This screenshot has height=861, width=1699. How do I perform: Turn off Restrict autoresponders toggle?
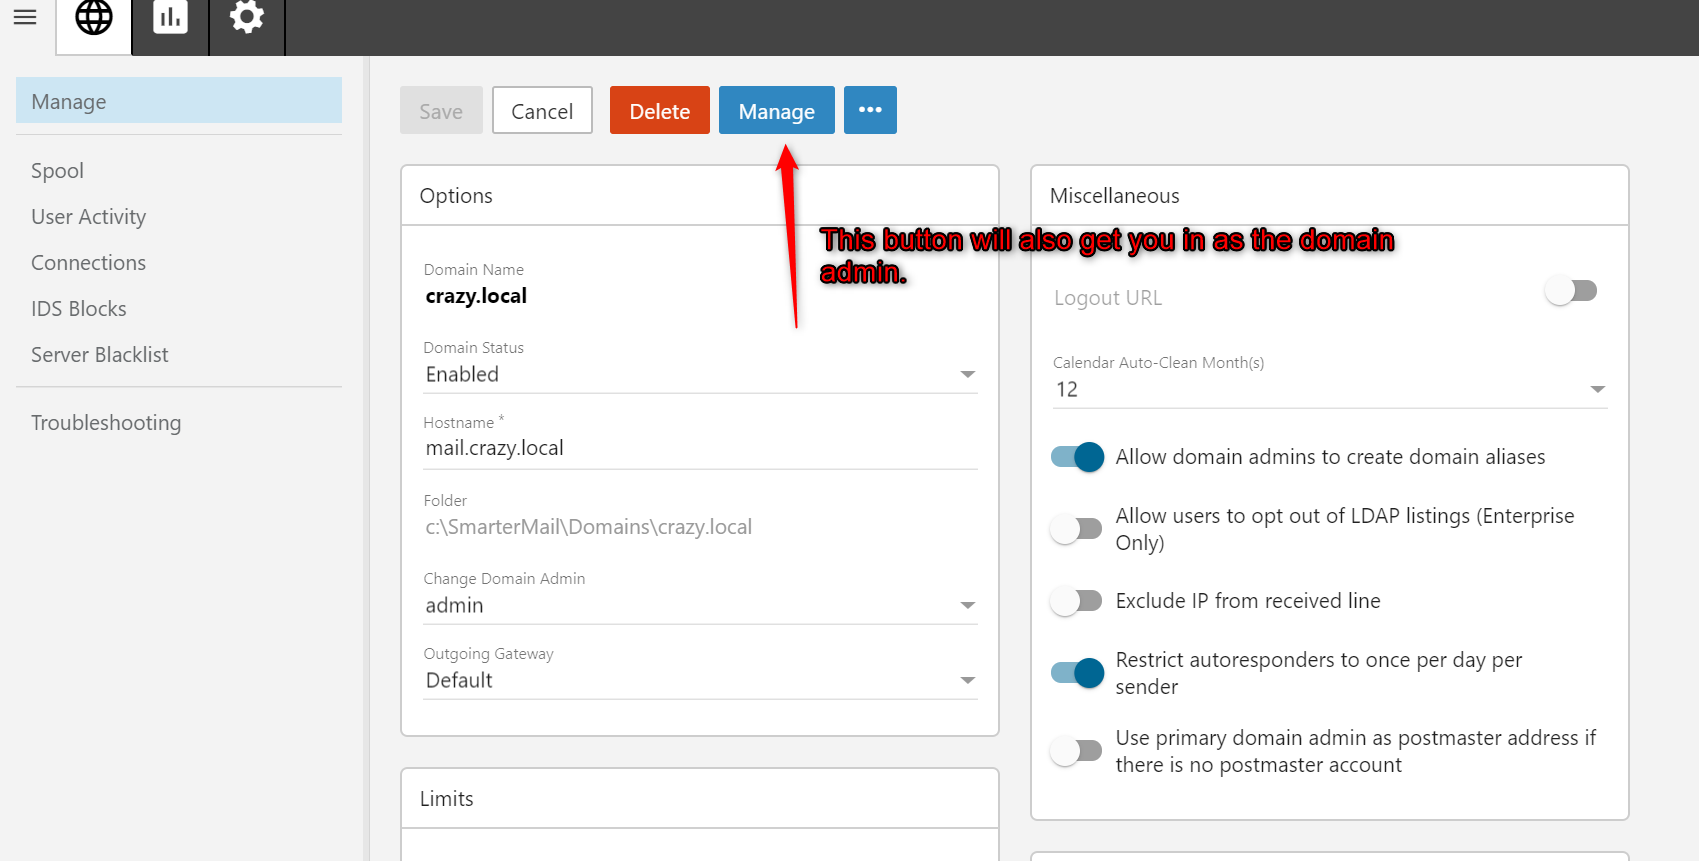coord(1077,672)
